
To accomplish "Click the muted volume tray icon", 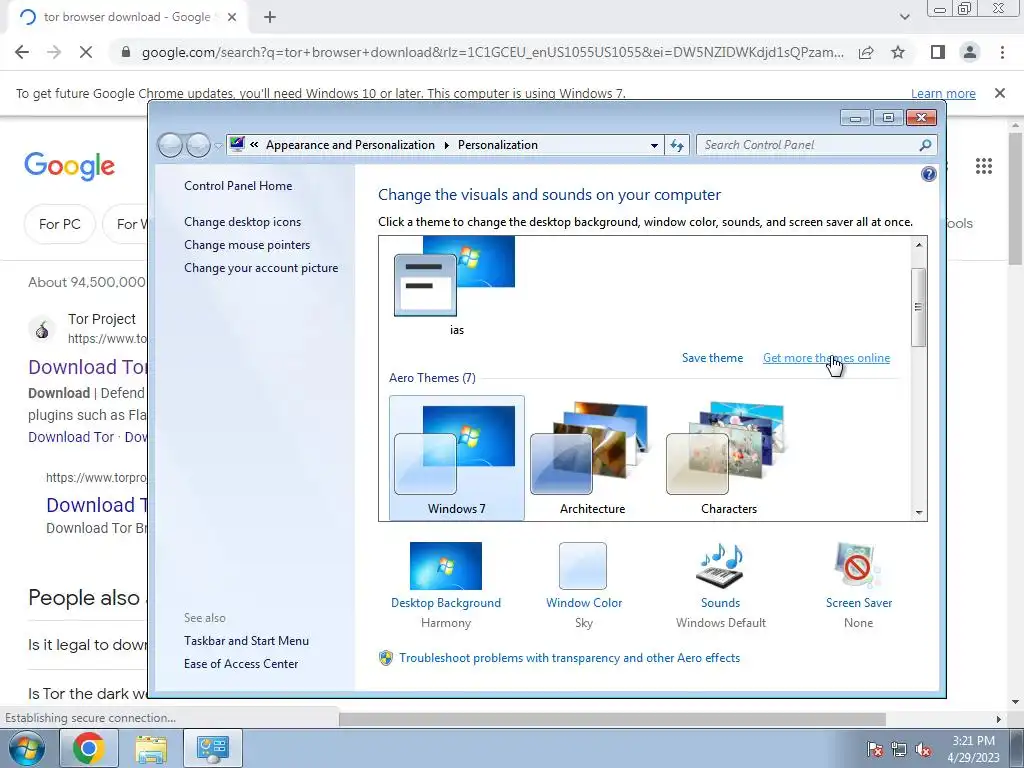I will (x=923, y=749).
